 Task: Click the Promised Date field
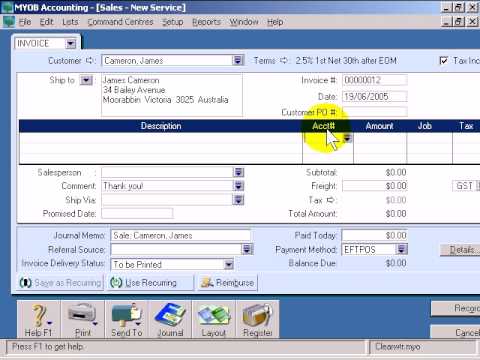(137, 213)
